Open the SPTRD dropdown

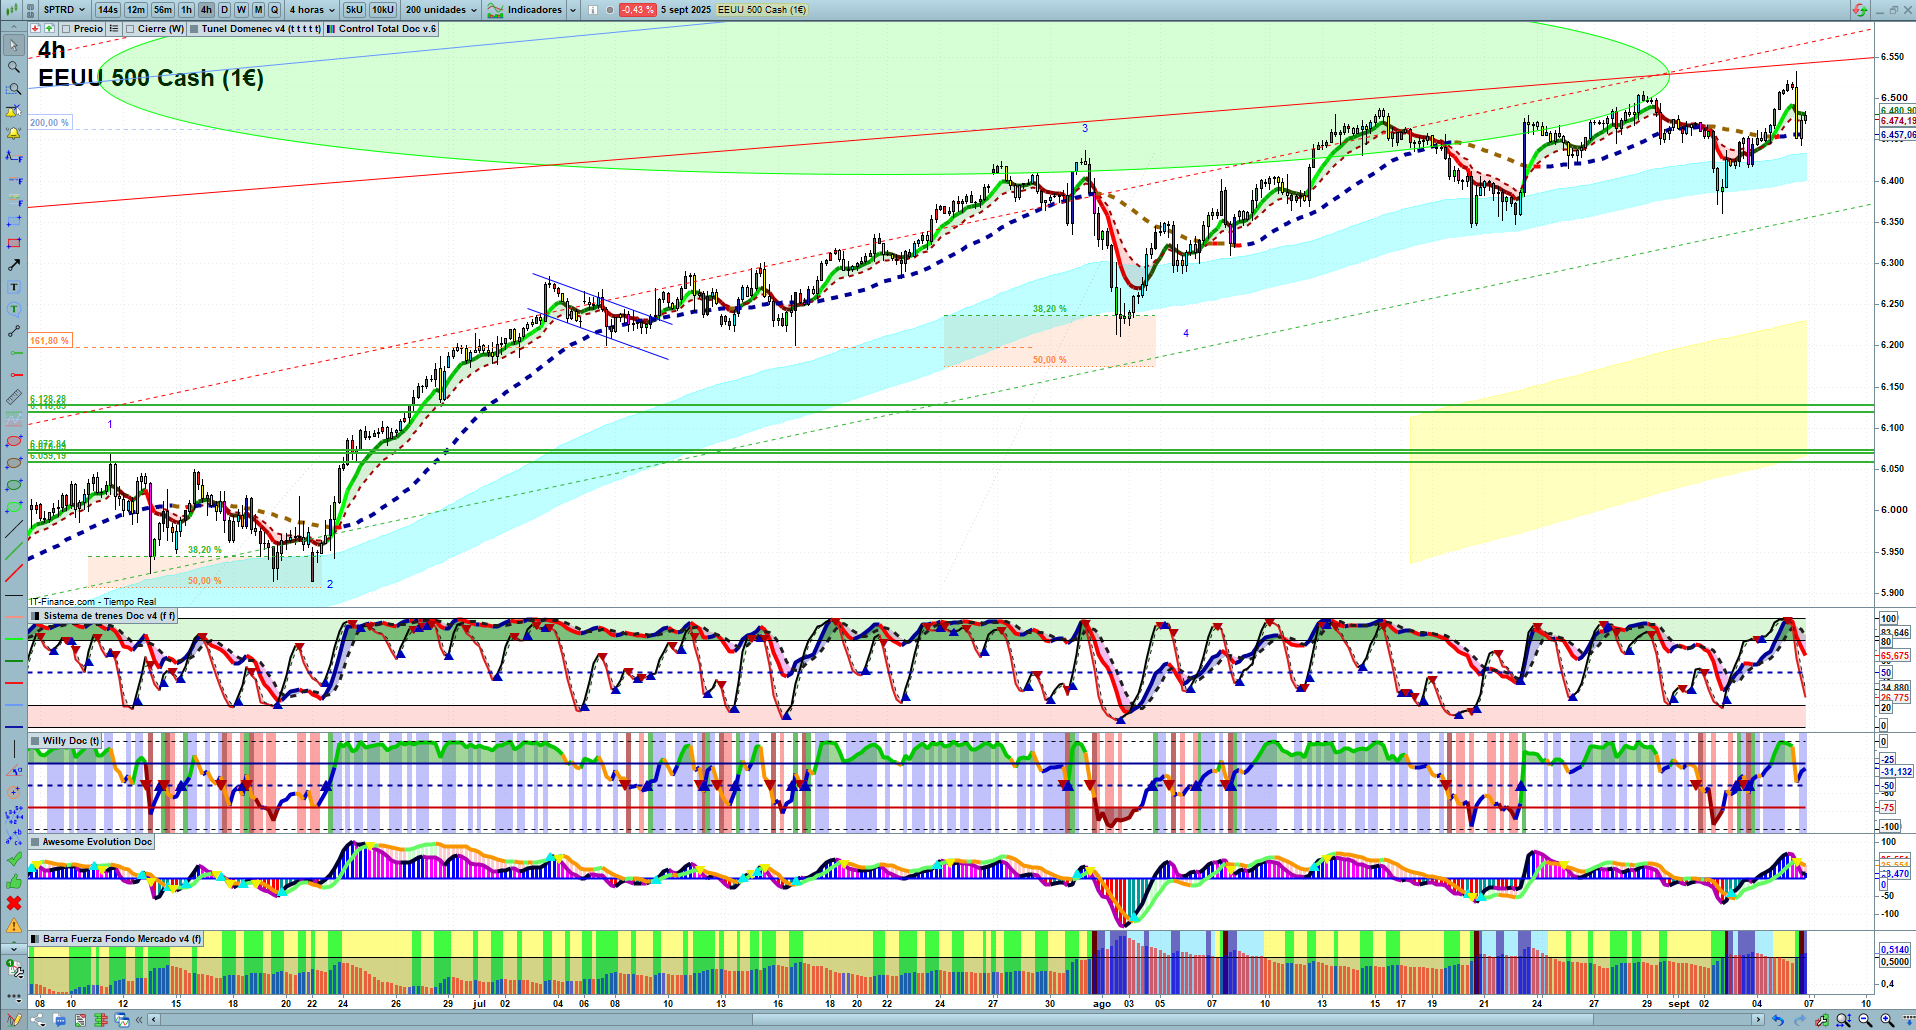[x=63, y=10]
